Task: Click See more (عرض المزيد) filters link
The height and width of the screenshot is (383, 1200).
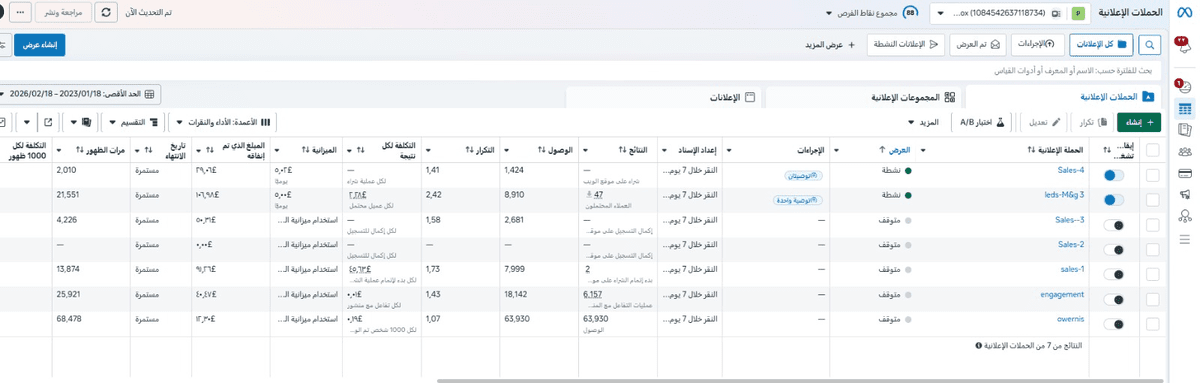Action: pyautogui.click(x=831, y=44)
